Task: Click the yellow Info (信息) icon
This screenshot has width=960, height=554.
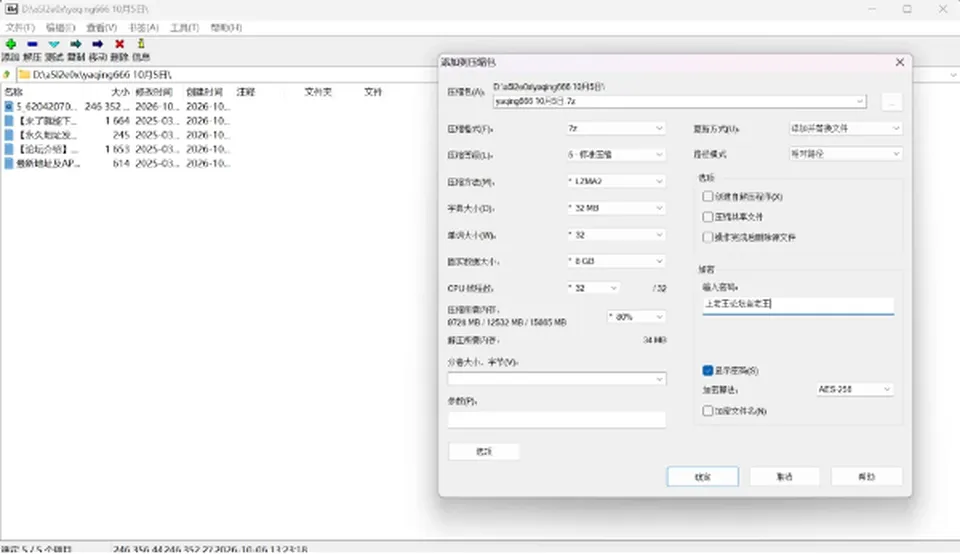Action: coord(141,43)
